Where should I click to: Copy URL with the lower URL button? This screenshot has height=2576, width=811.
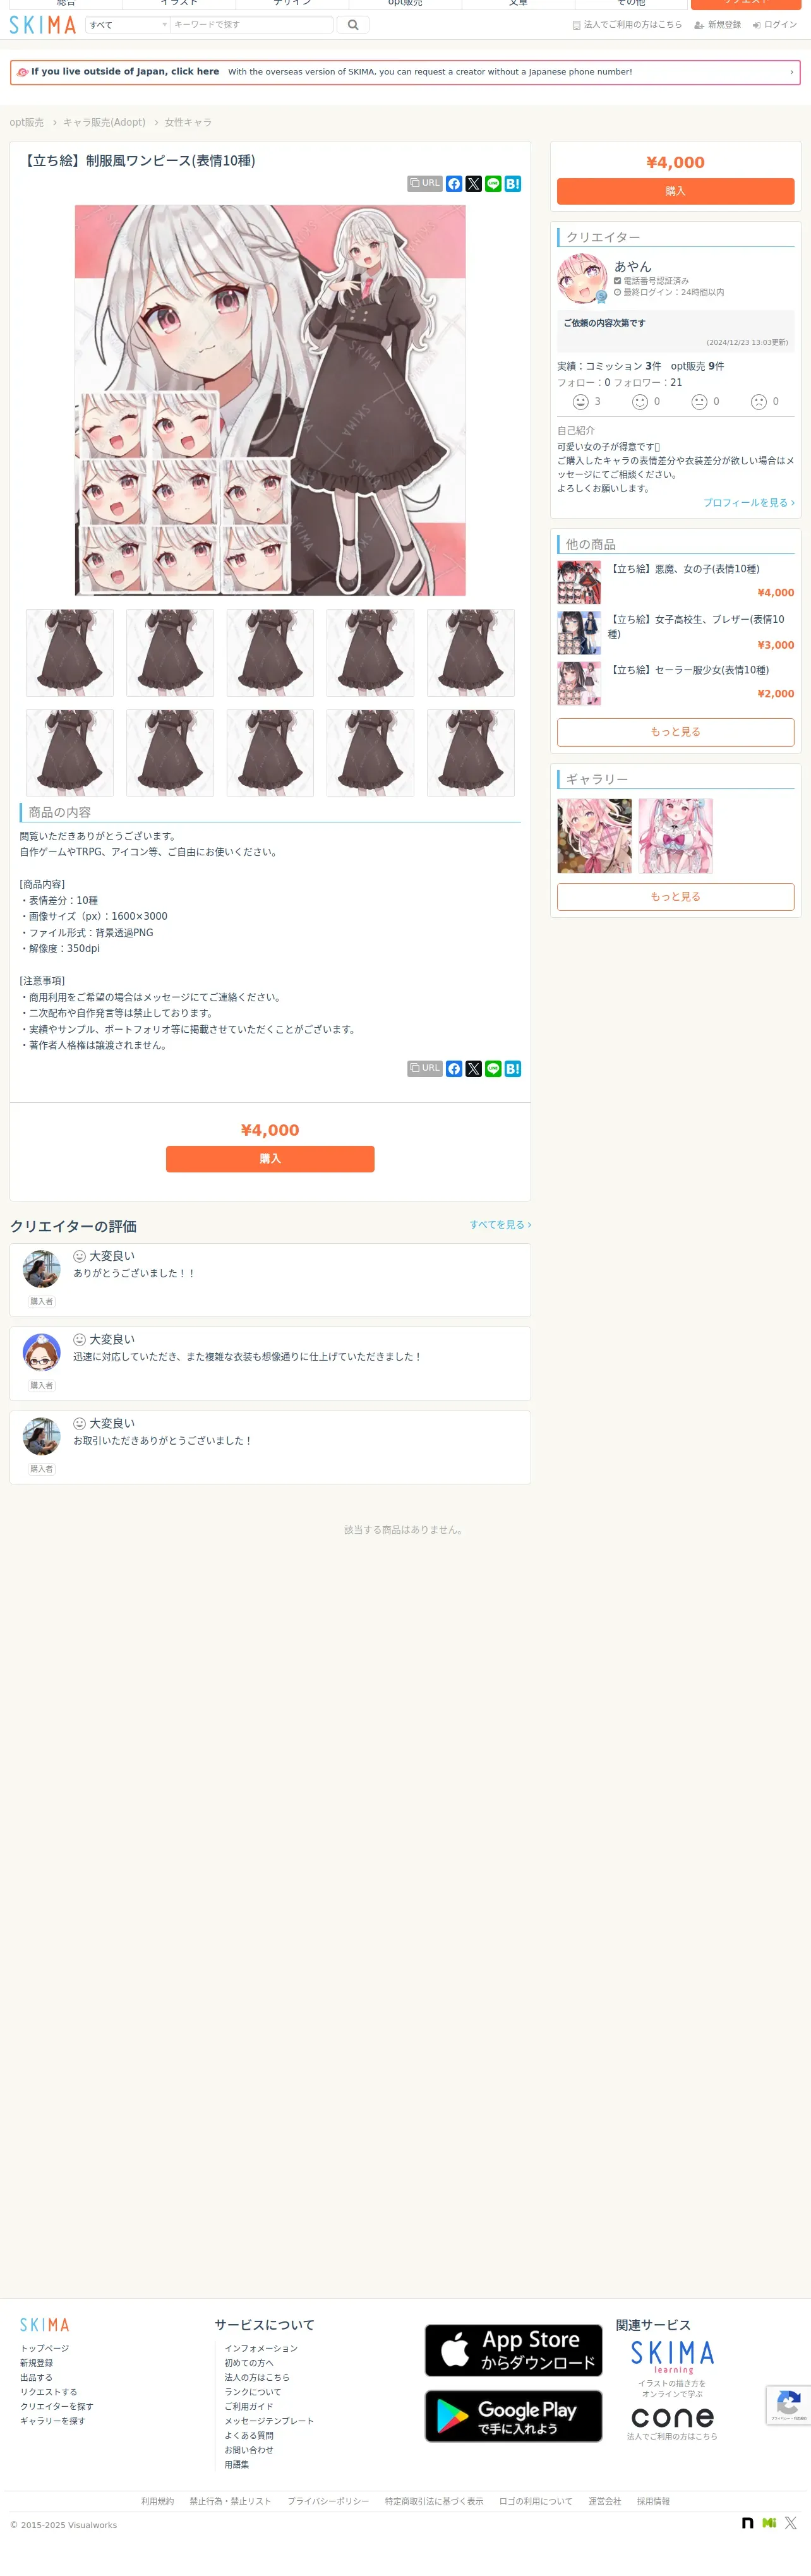pyautogui.click(x=425, y=1069)
